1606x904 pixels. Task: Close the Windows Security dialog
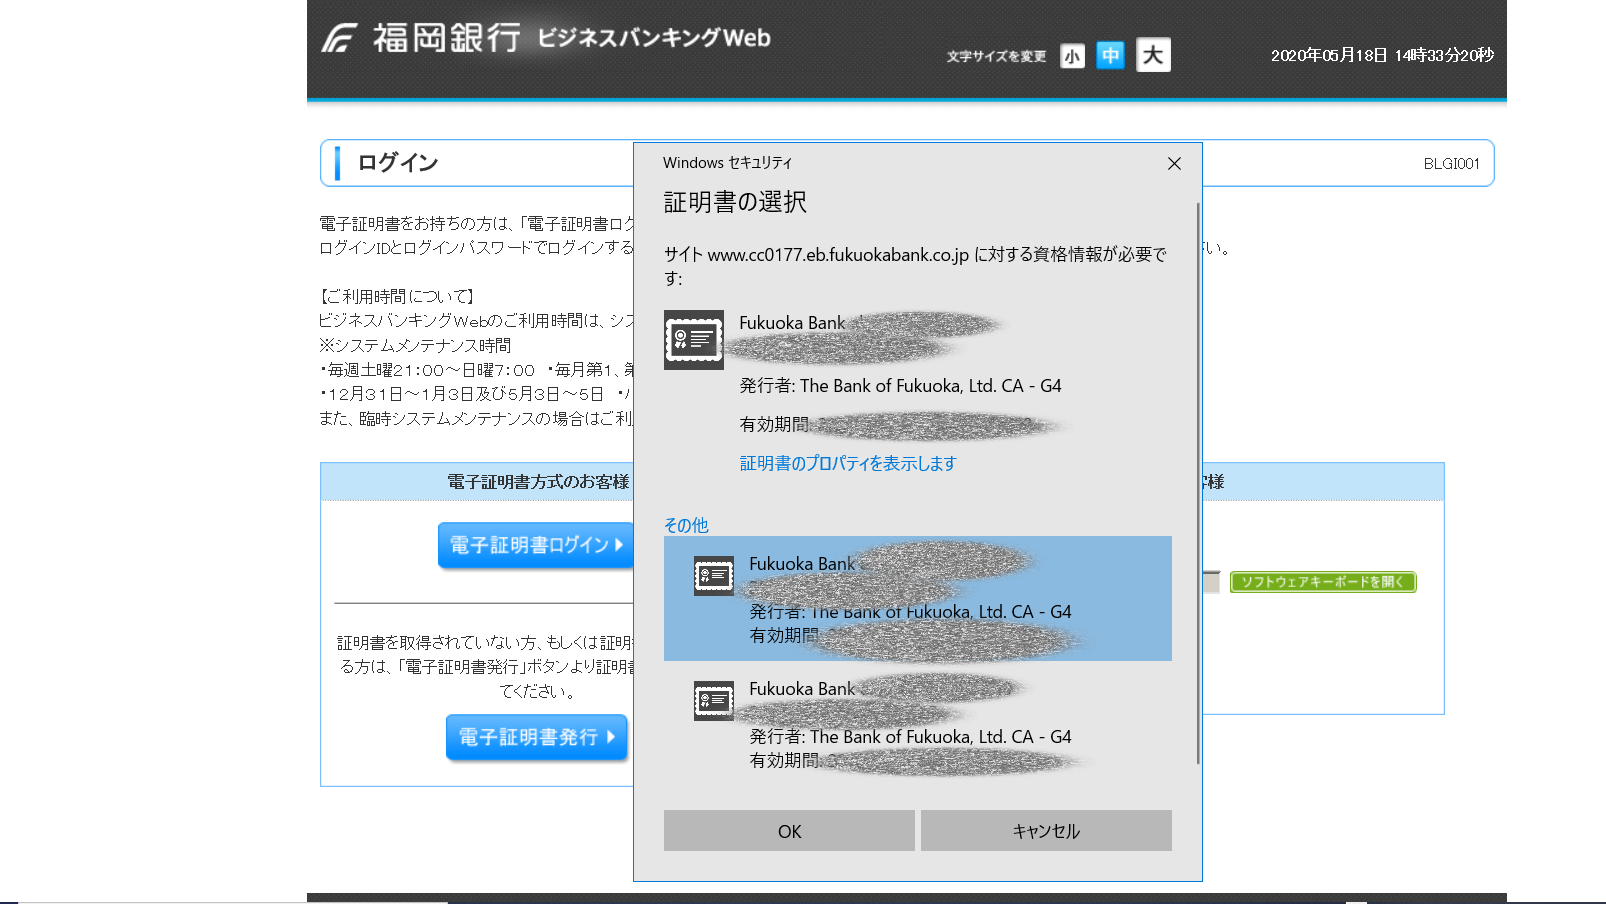click(1174, 163)
